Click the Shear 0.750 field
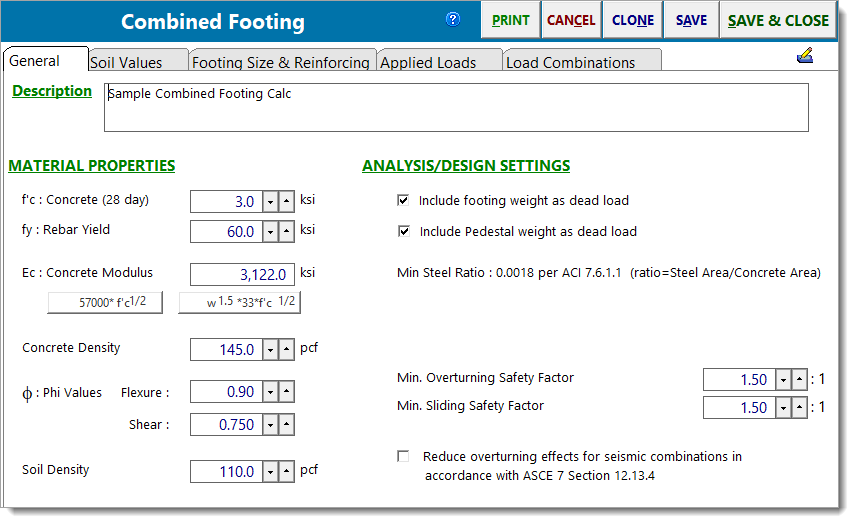854x523 pixels. [227, 425]
